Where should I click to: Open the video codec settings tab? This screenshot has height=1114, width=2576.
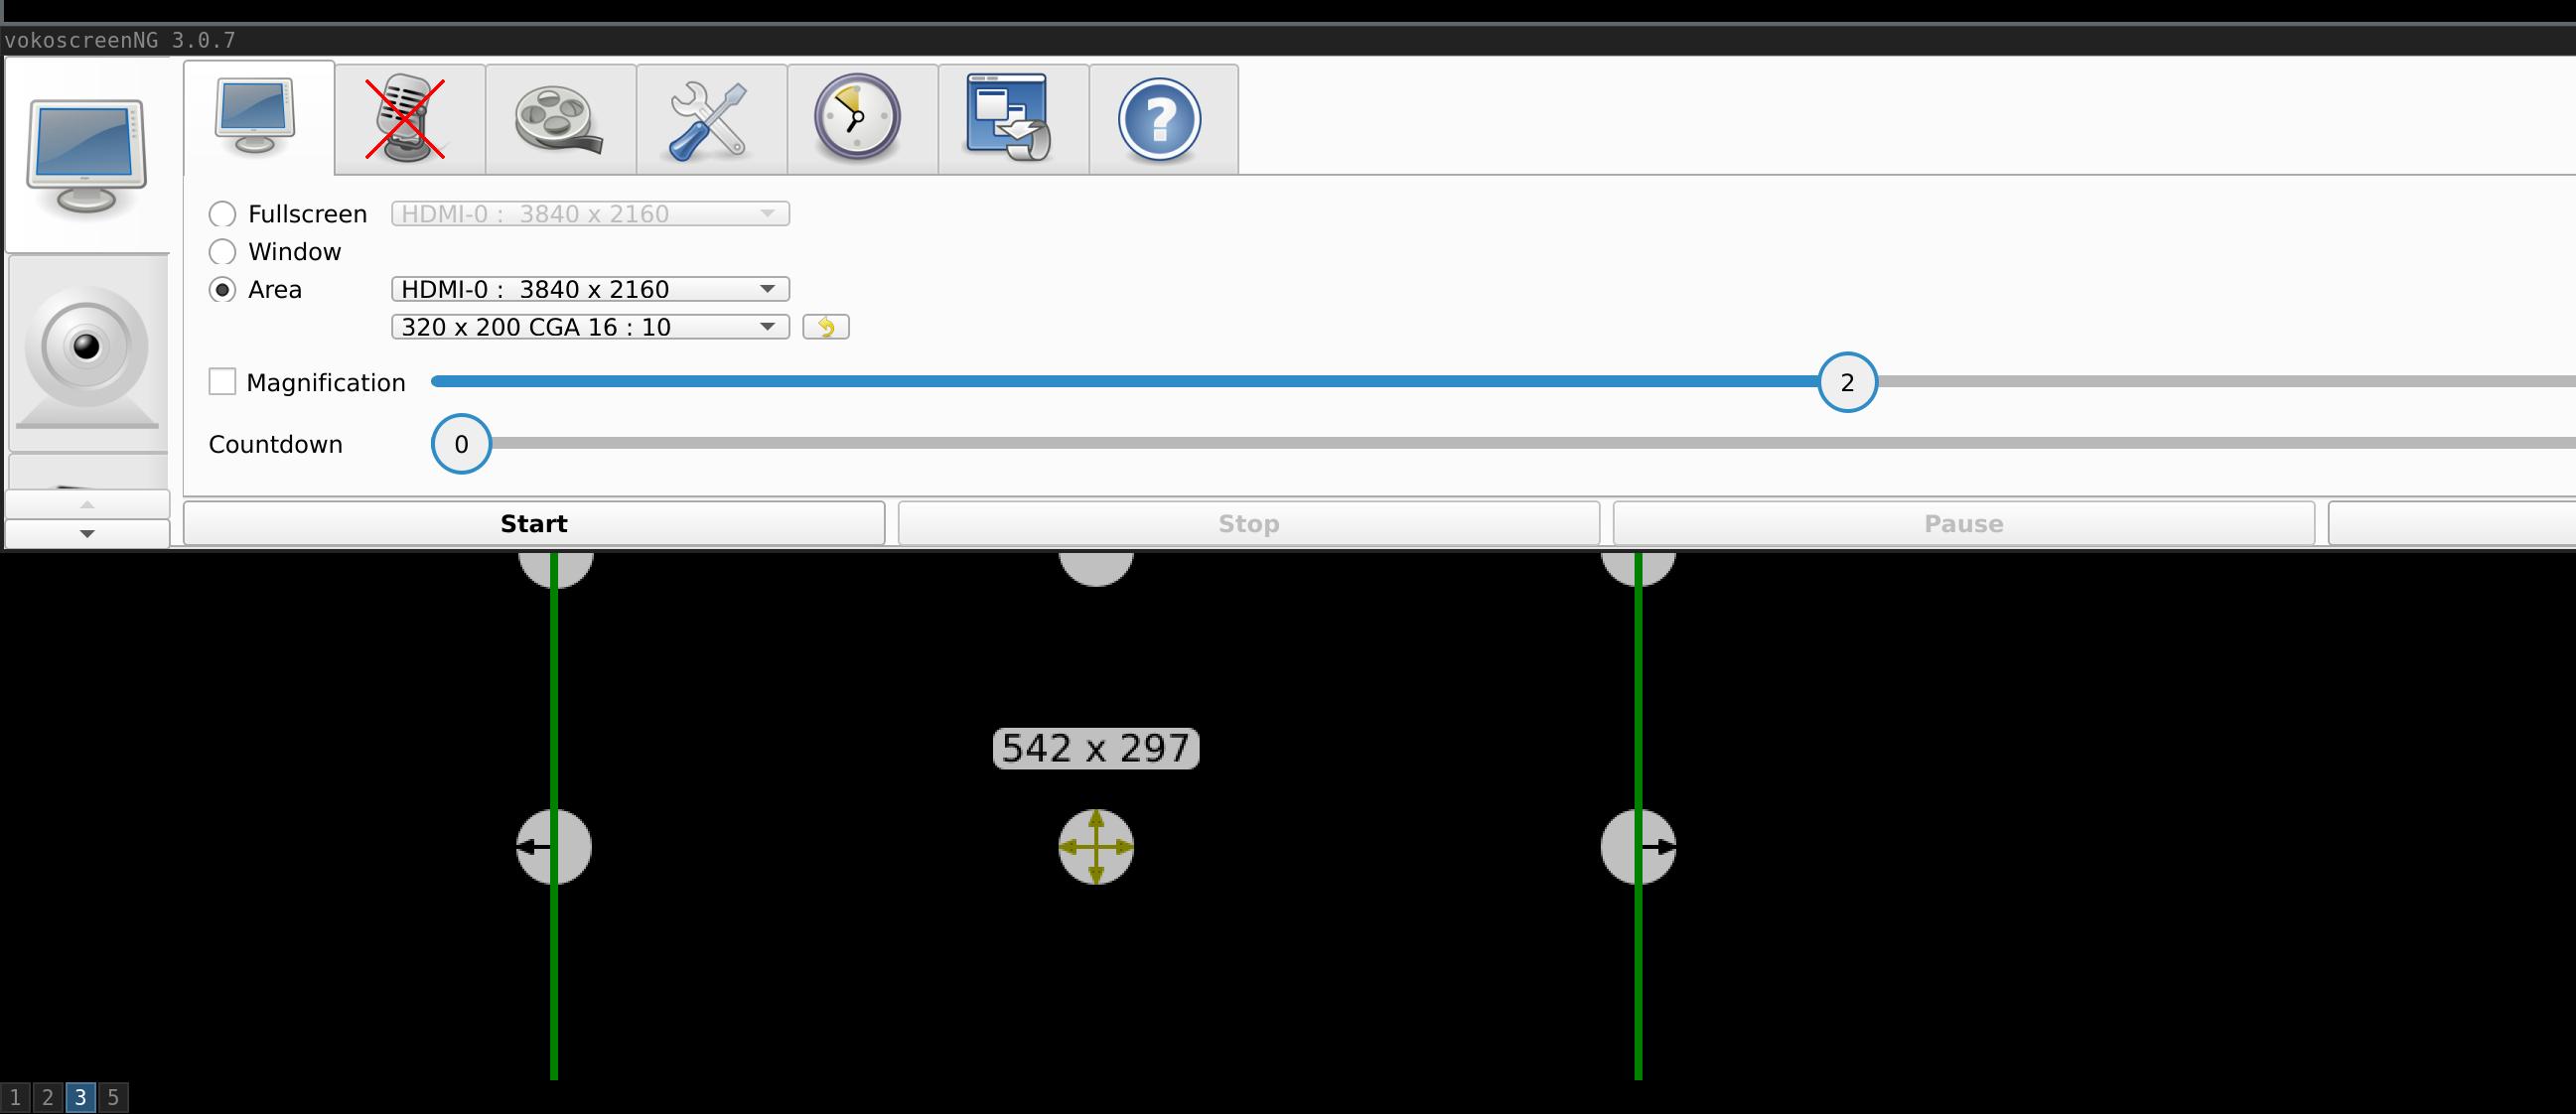pyautogui.click(x=560, y=118)
